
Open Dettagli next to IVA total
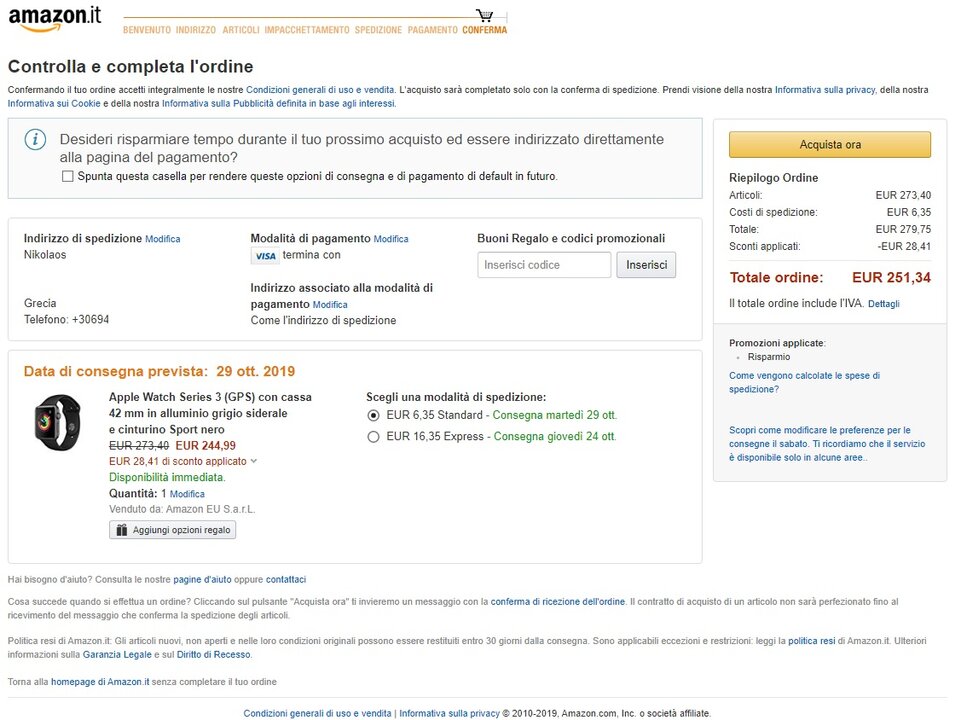pos(883,304)
